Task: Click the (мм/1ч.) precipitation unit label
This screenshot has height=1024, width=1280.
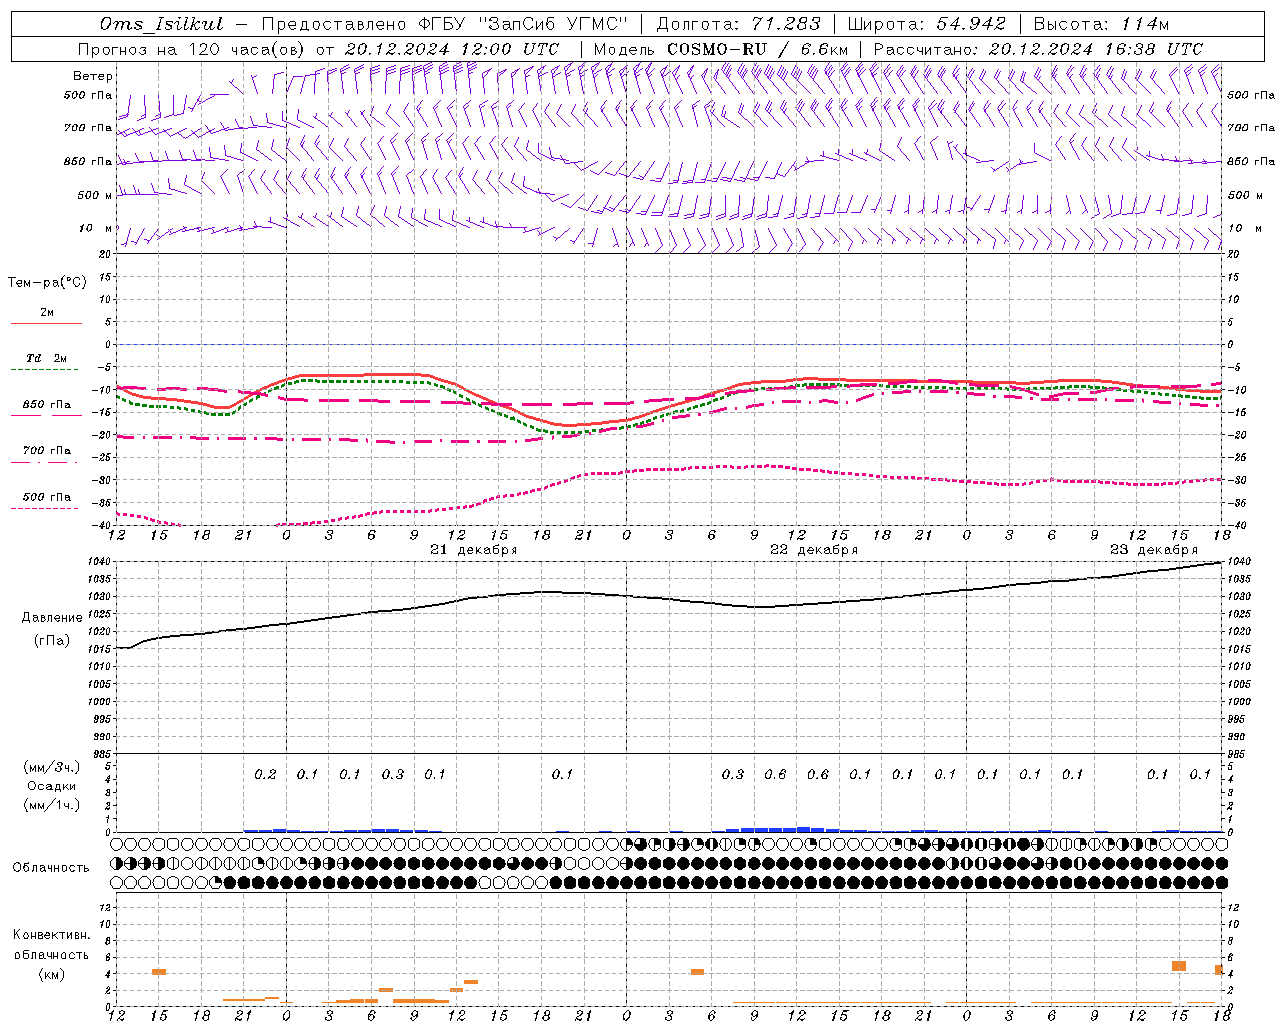Action: (52, 805)
